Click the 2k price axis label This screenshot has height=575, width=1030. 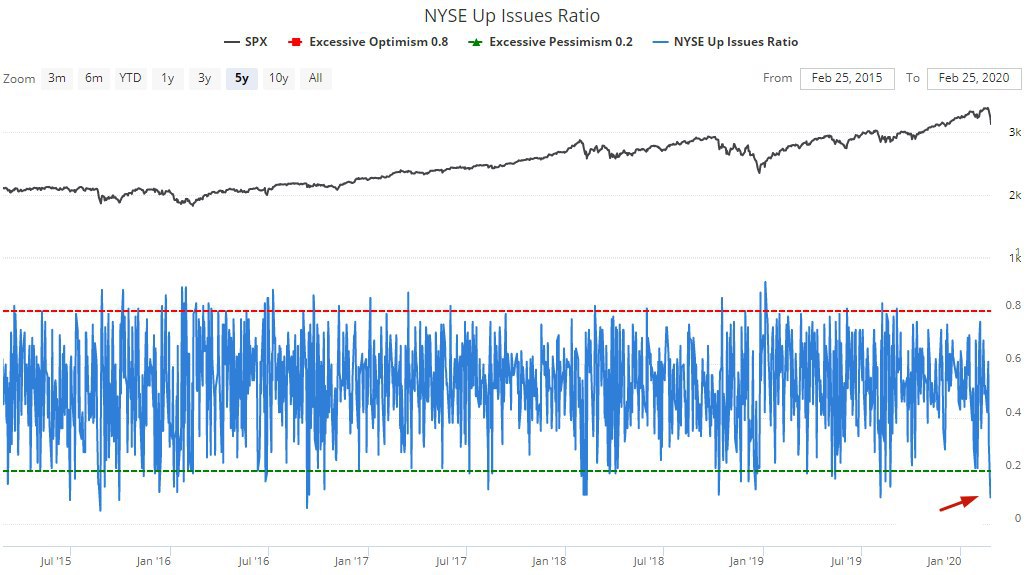(1015, 195)
